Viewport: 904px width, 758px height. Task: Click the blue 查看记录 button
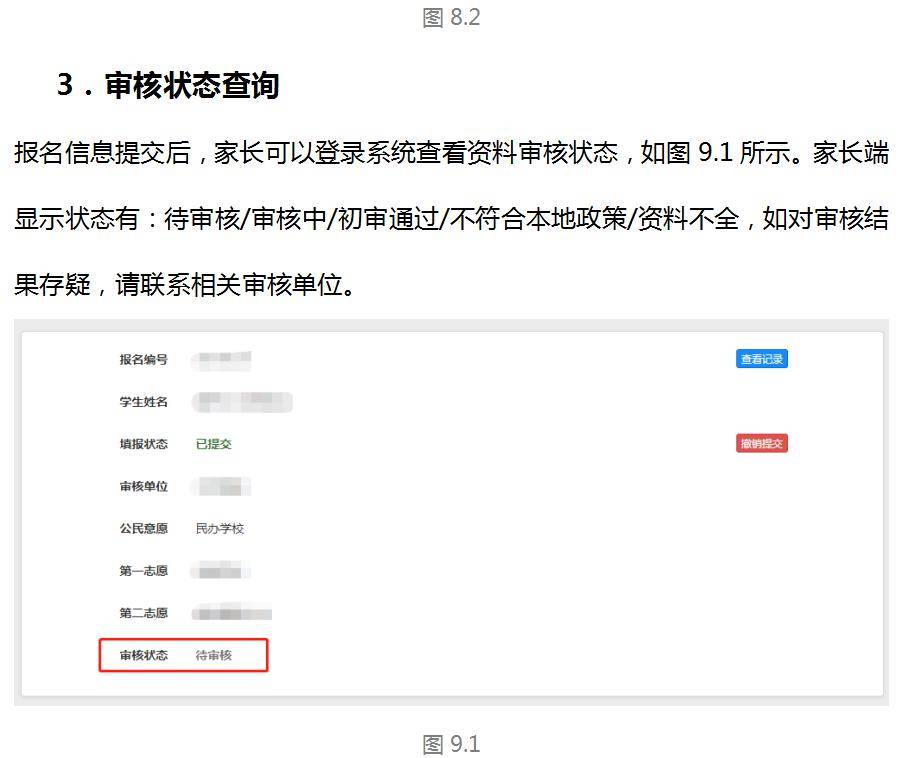pyautogui.click(x=762, y=359)
